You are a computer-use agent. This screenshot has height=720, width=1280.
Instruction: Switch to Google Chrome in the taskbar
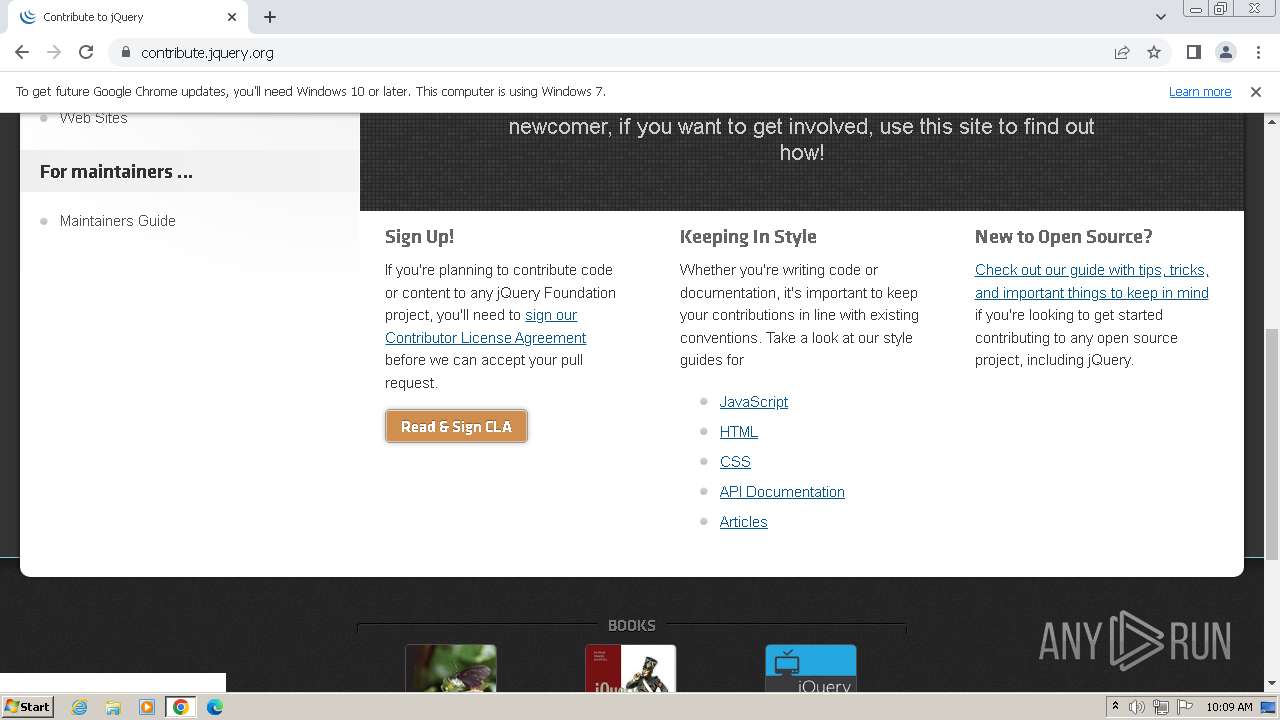[181, 707]
